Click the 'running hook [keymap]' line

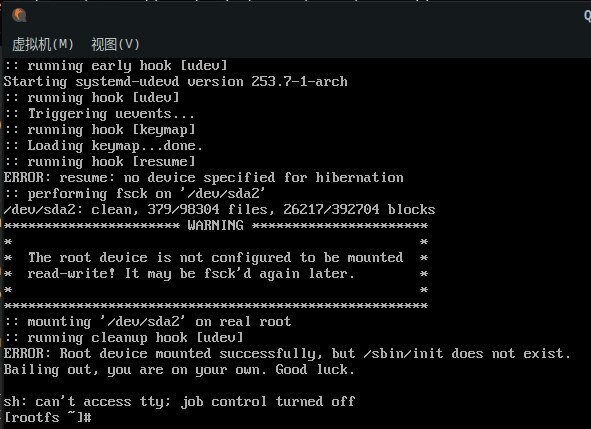tap(100, 130)
